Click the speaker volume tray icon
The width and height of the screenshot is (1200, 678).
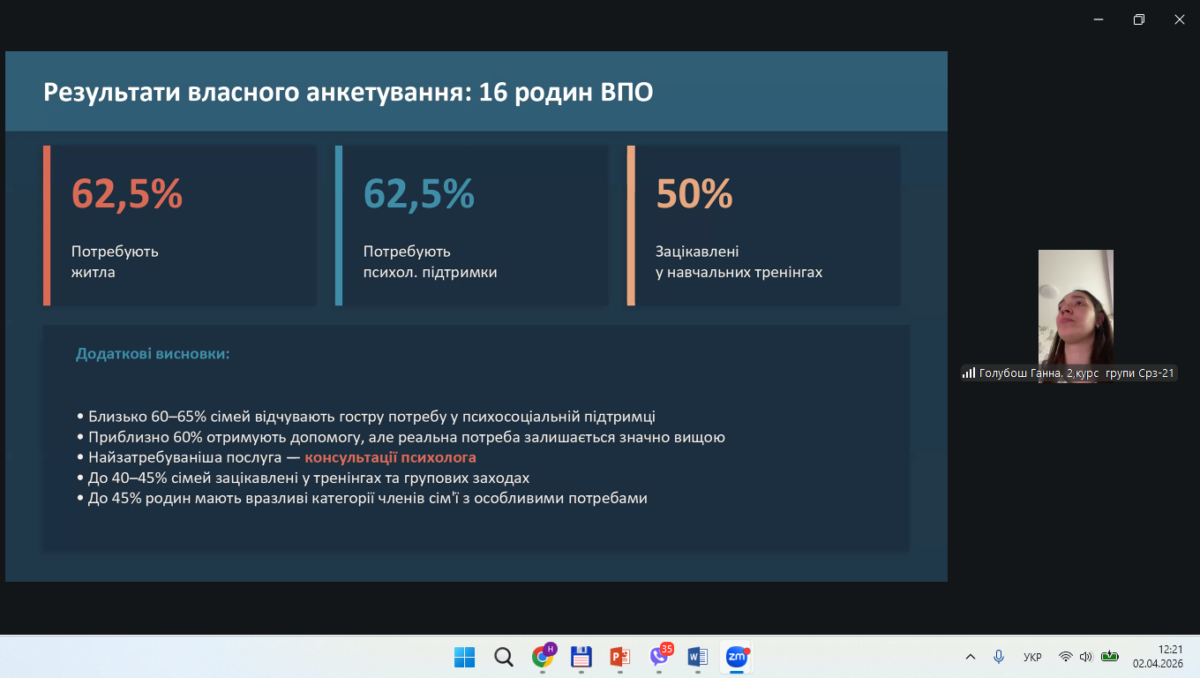point(1086,657)
